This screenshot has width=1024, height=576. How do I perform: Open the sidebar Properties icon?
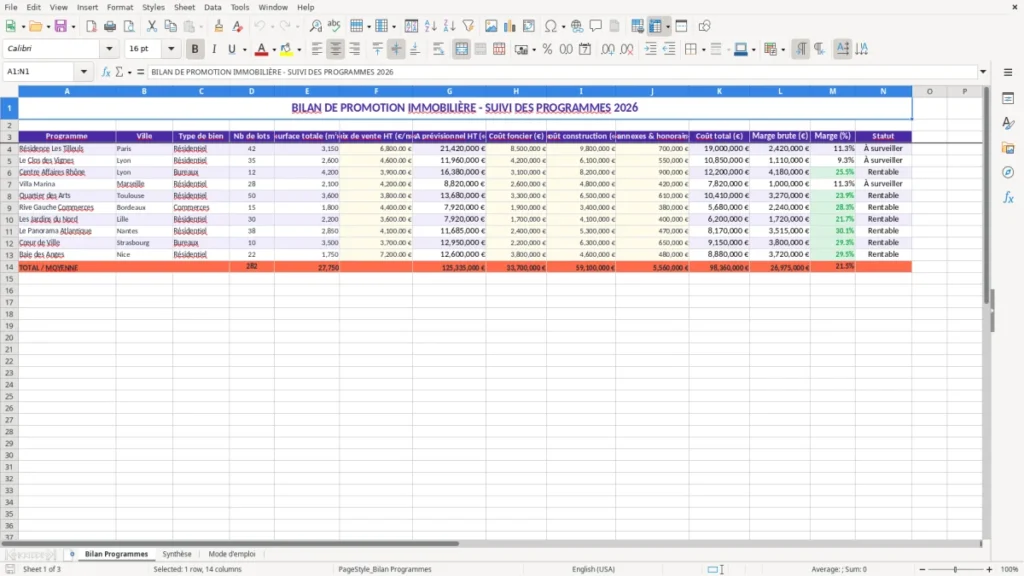click(x=1008, y=98)
